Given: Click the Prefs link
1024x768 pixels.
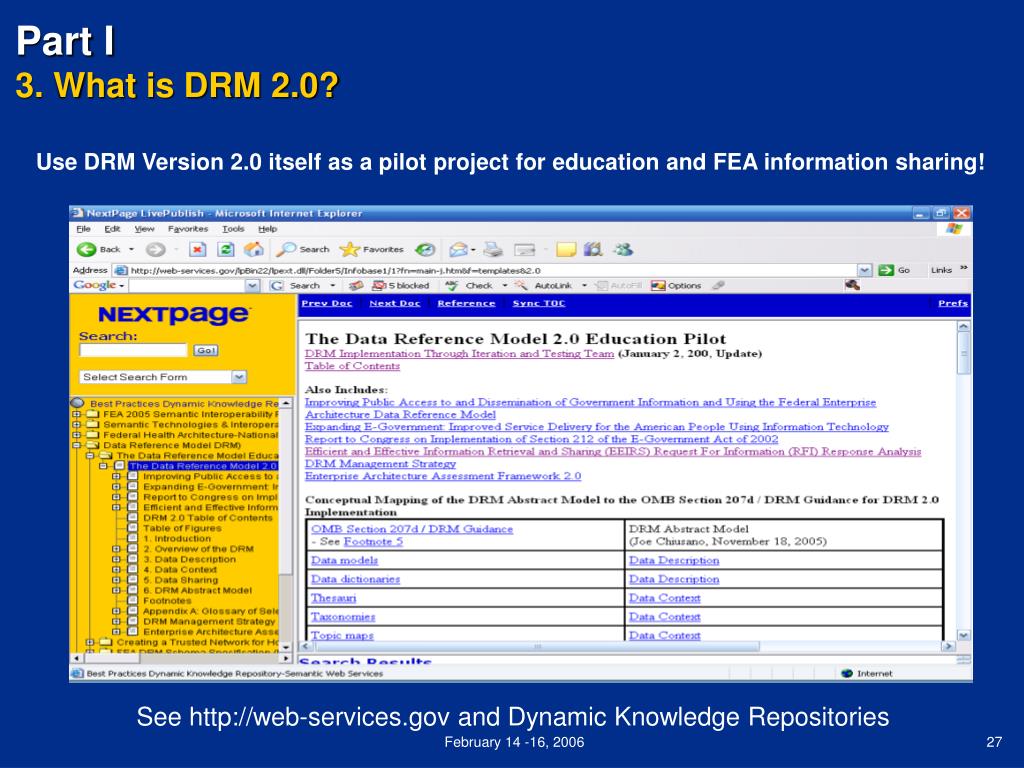Looking at the screenshot, I should (x=953, y=303).
